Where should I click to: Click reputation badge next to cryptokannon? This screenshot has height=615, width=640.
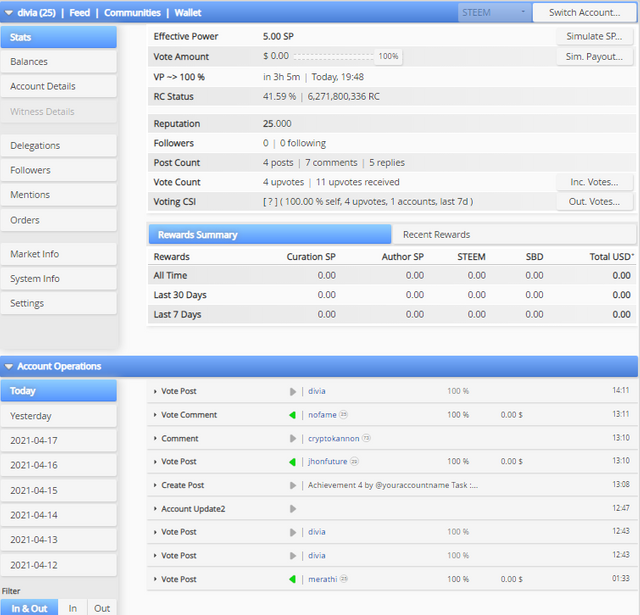pyautogui.click(x=367, y=438)
